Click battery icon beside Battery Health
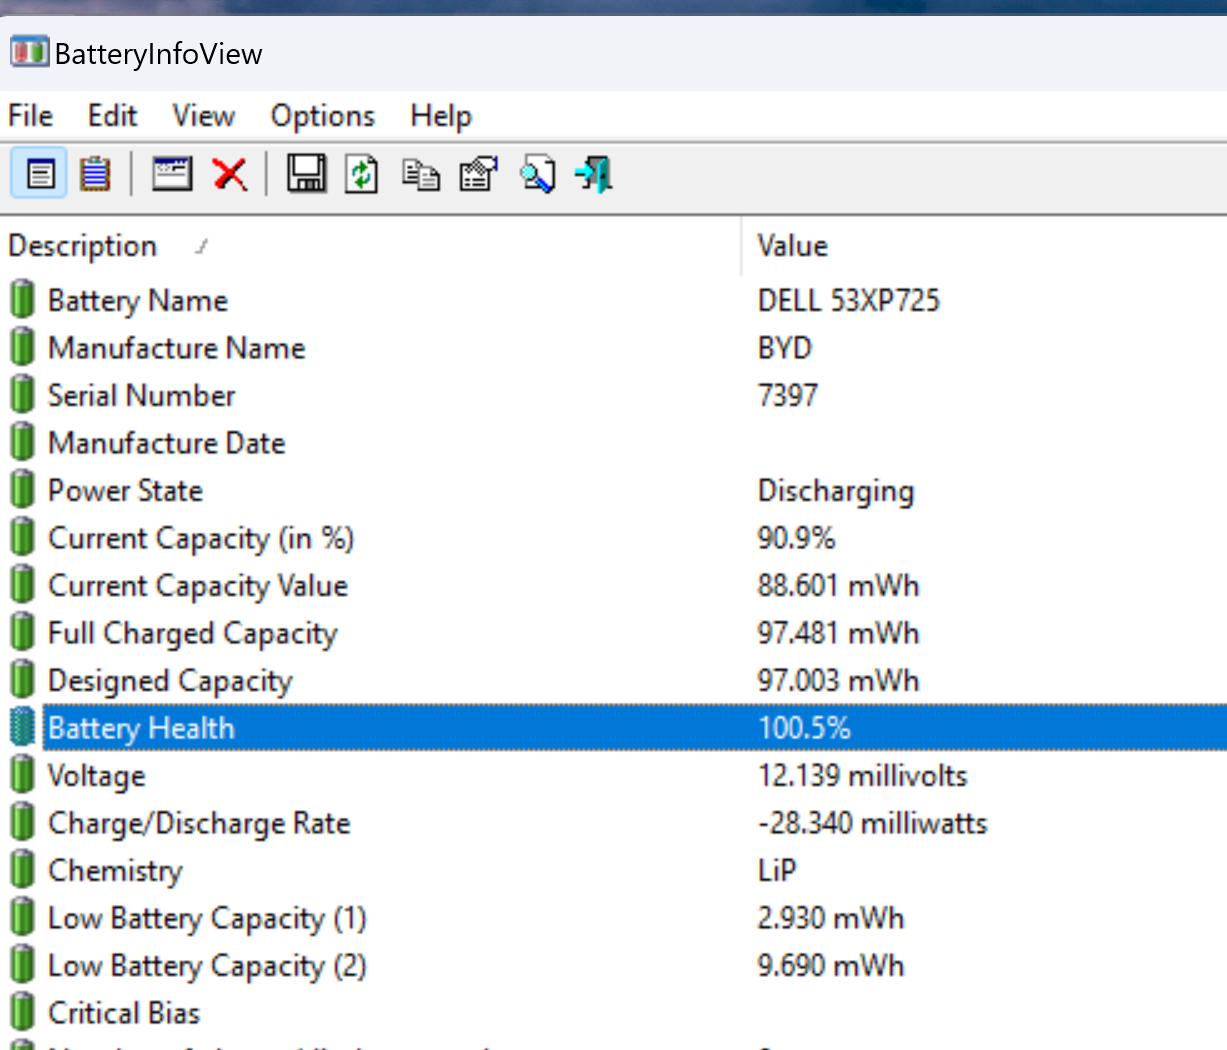Screen dimensions: 1227x1050 click(x=22, y=727)
